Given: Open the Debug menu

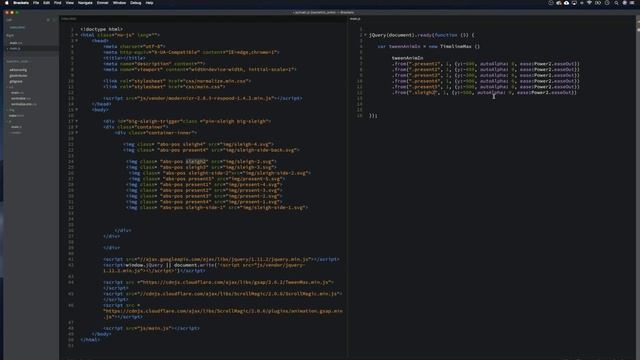Looking at the screenshot, I should tap(136, 3).
